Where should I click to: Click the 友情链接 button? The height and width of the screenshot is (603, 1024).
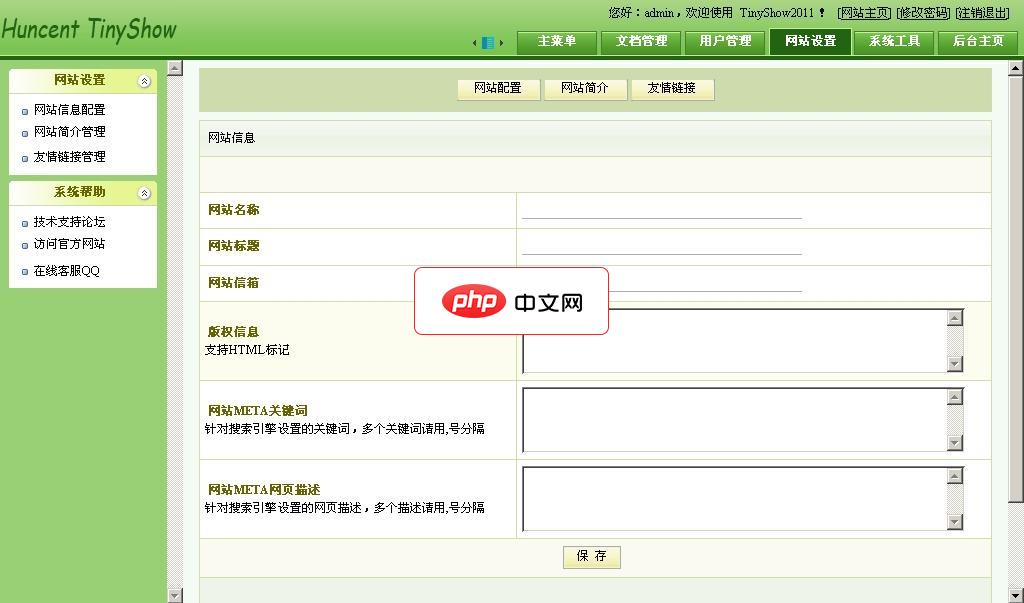672,89
